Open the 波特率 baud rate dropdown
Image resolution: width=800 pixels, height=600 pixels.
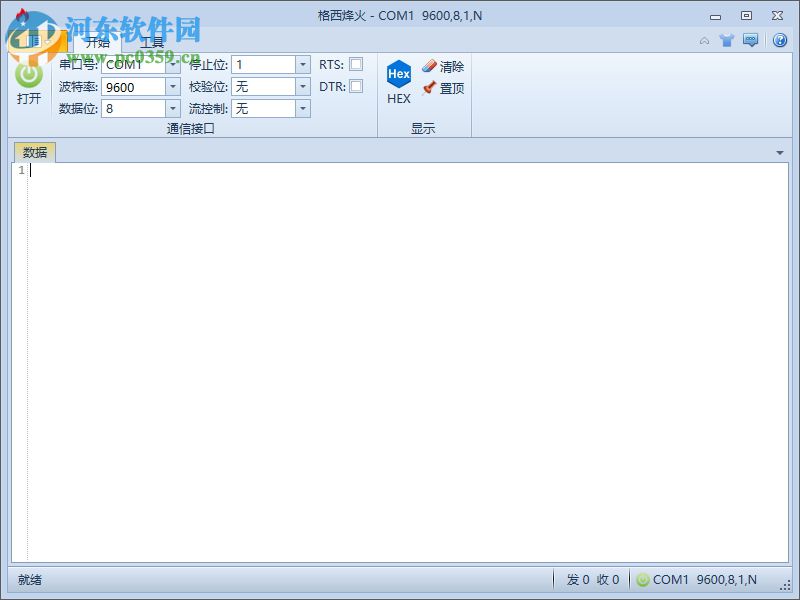coord(172,86)
